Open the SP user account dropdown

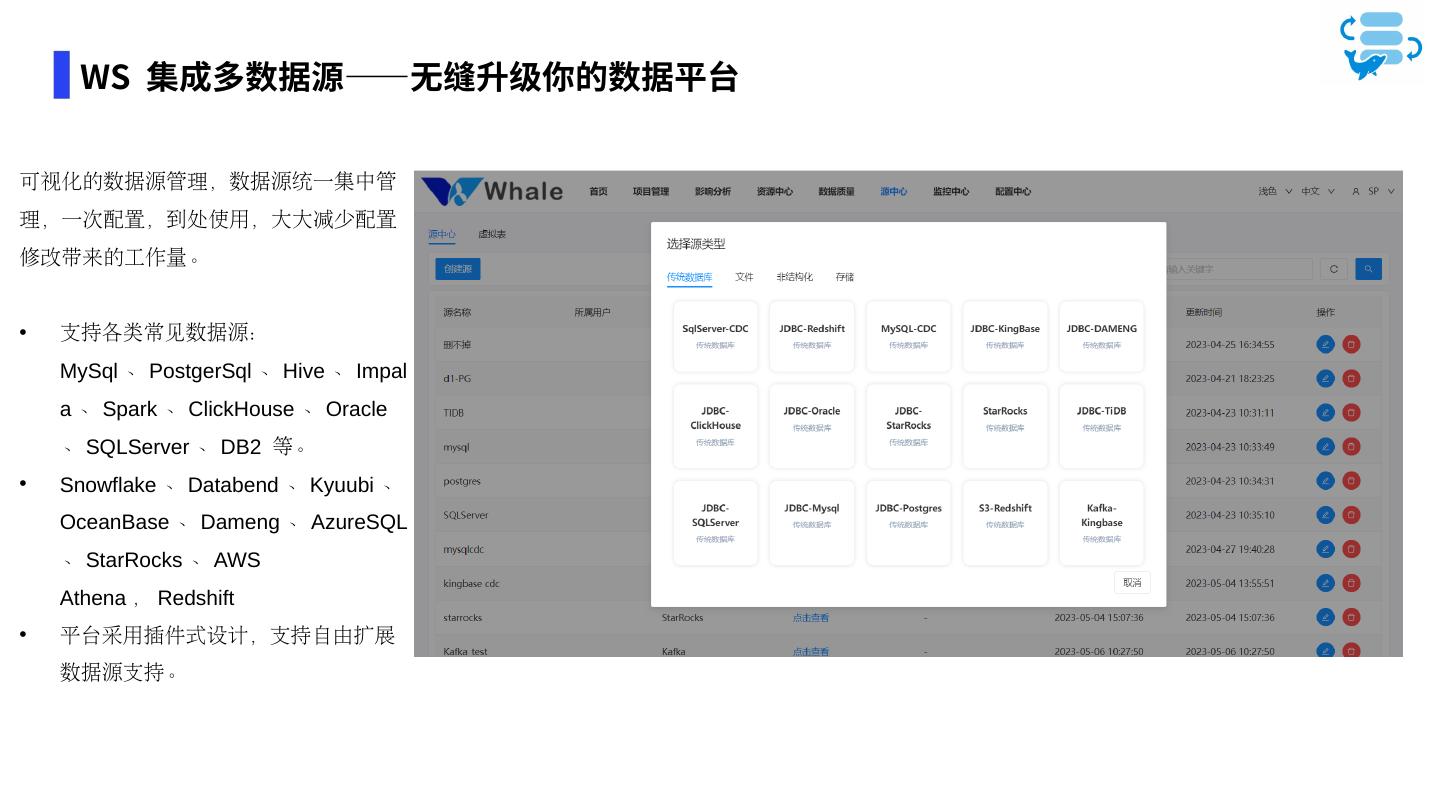(x=1372, y=191)
